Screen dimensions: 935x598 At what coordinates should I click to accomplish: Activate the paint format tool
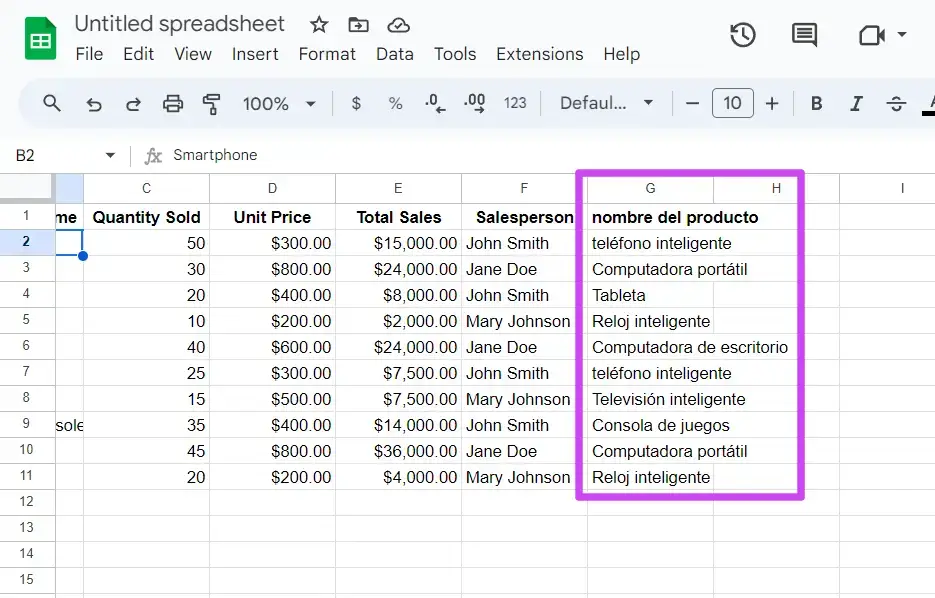(211, 104)
